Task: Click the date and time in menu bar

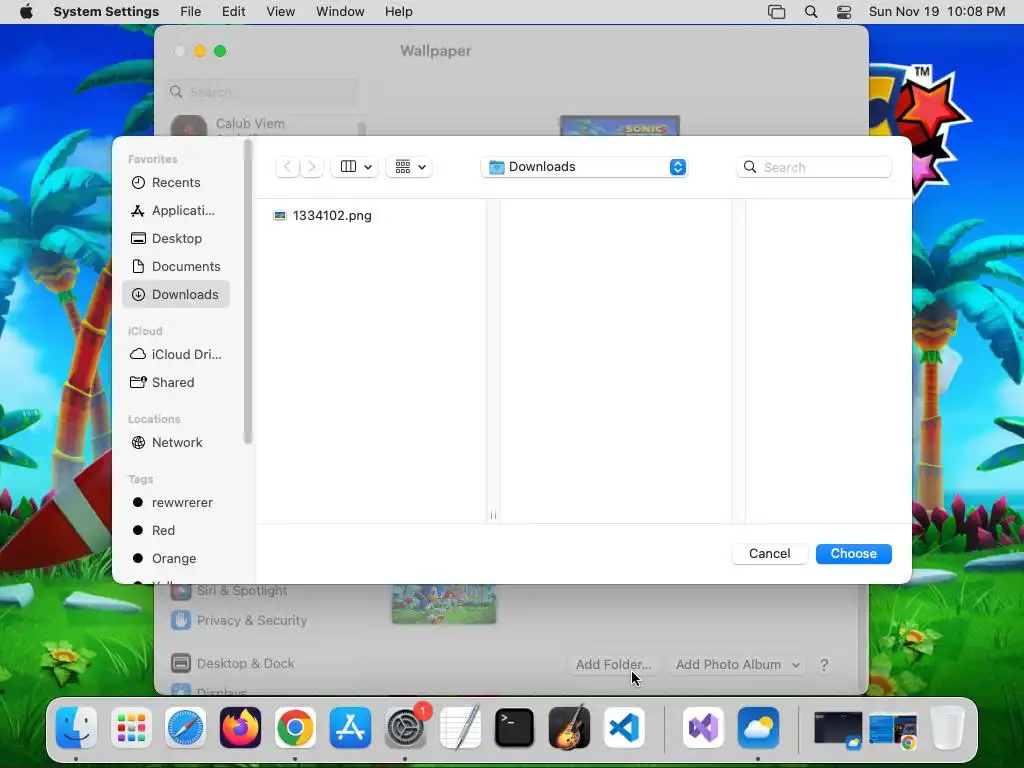Action: pos(936,12)
